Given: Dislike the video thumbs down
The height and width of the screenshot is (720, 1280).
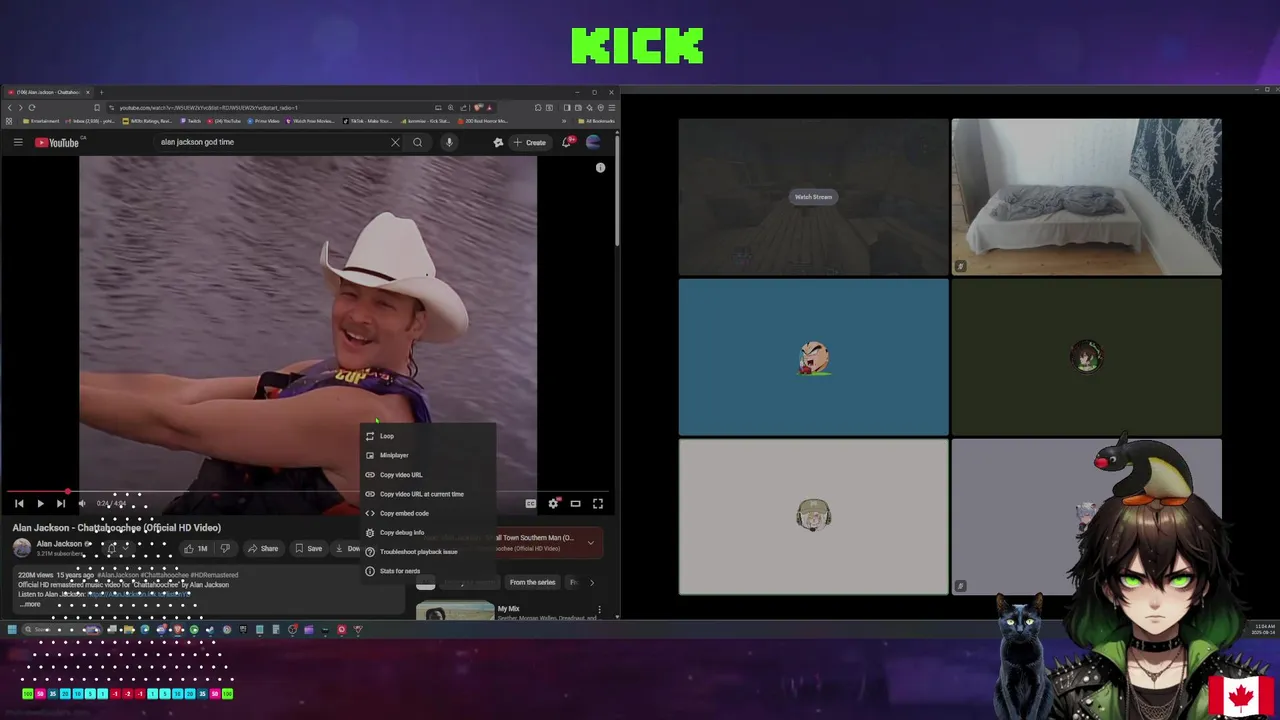Looking at the screenshot, I should [x=225, y=548].
